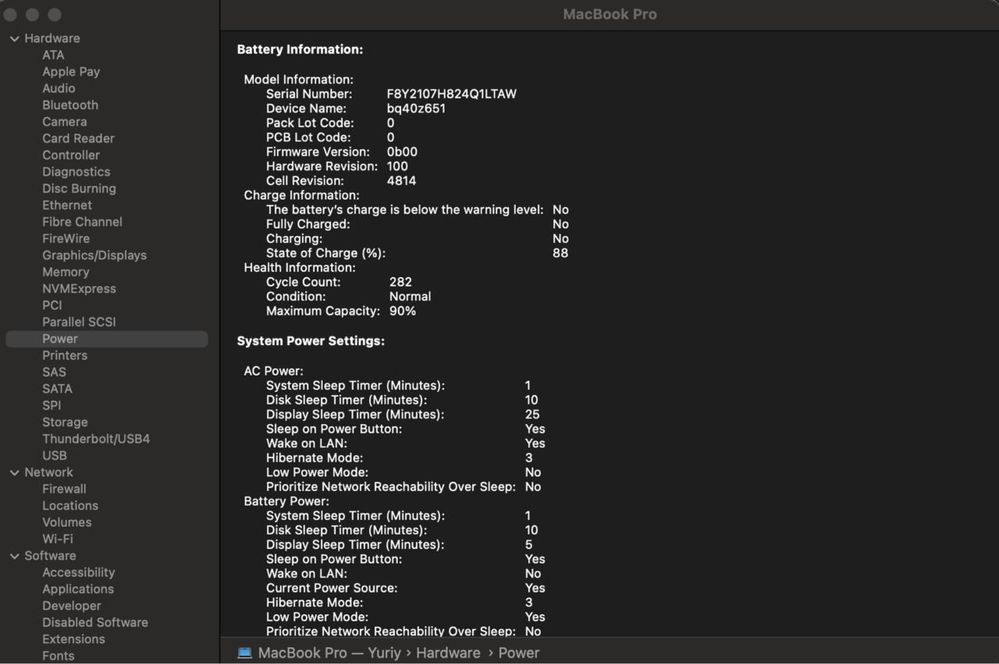The image size is (999, 664).
Task: Select the highlighted Power entry
Action: (x=107, y=339)
